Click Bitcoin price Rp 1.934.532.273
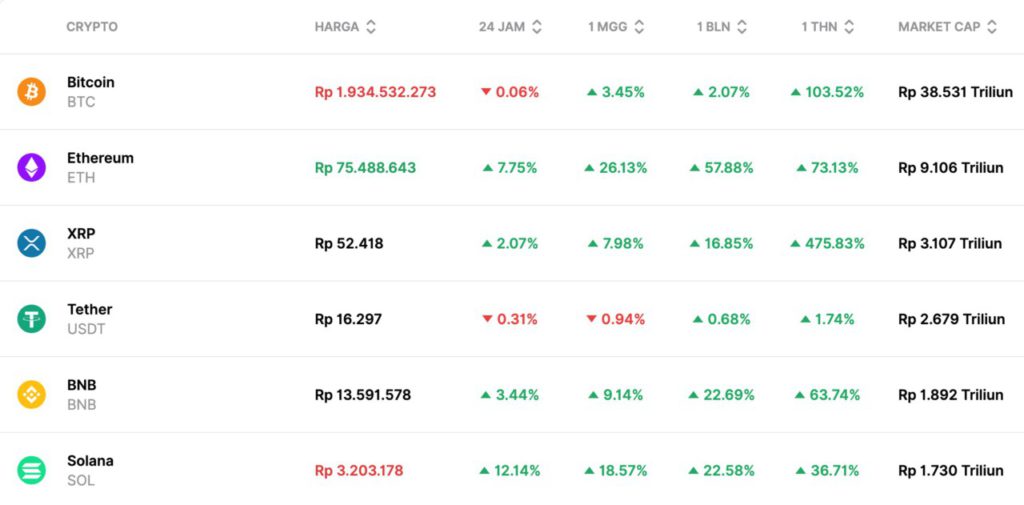The width and height of the screenshot is (1024, 505). [375, 92]
